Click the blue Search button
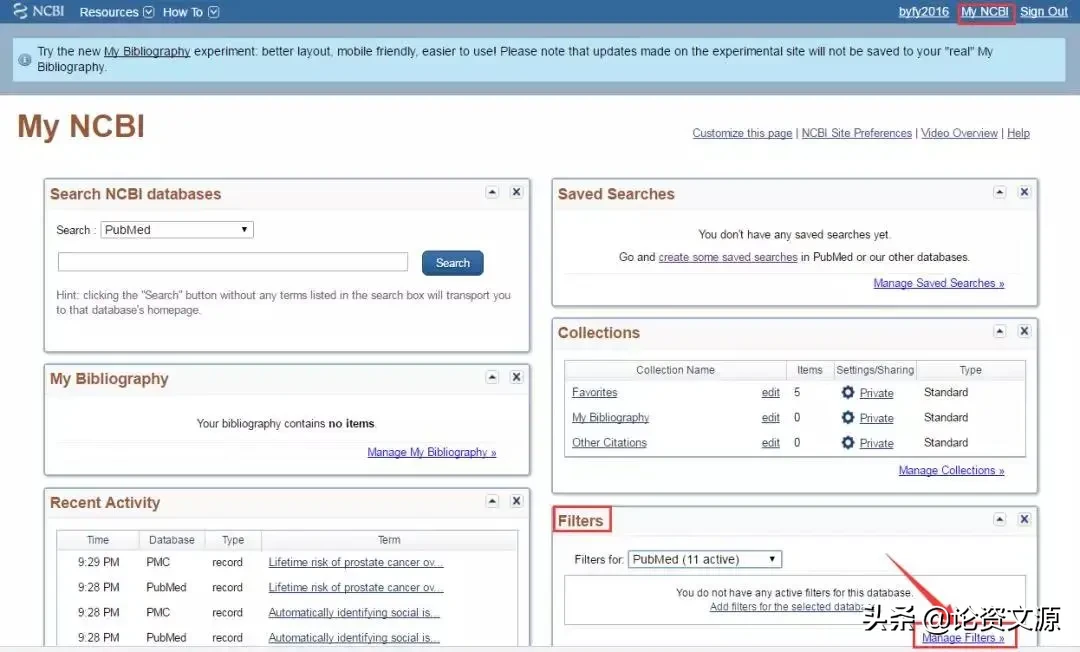Screen dimensions: 1080x652 [453, 263]
